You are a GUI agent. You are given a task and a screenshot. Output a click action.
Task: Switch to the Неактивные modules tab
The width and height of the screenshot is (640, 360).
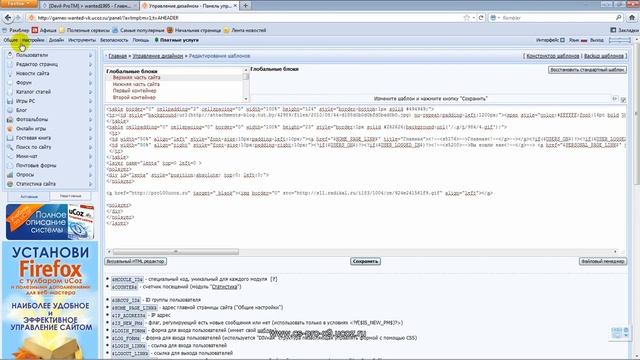point(71,196)
